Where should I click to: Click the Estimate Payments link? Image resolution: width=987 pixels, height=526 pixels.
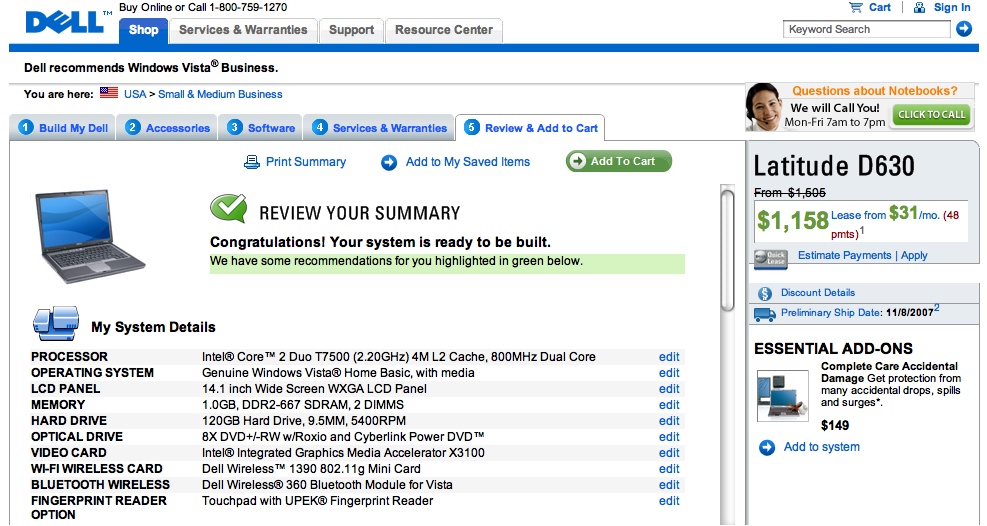pyautogui.click(x=845, y=255)
